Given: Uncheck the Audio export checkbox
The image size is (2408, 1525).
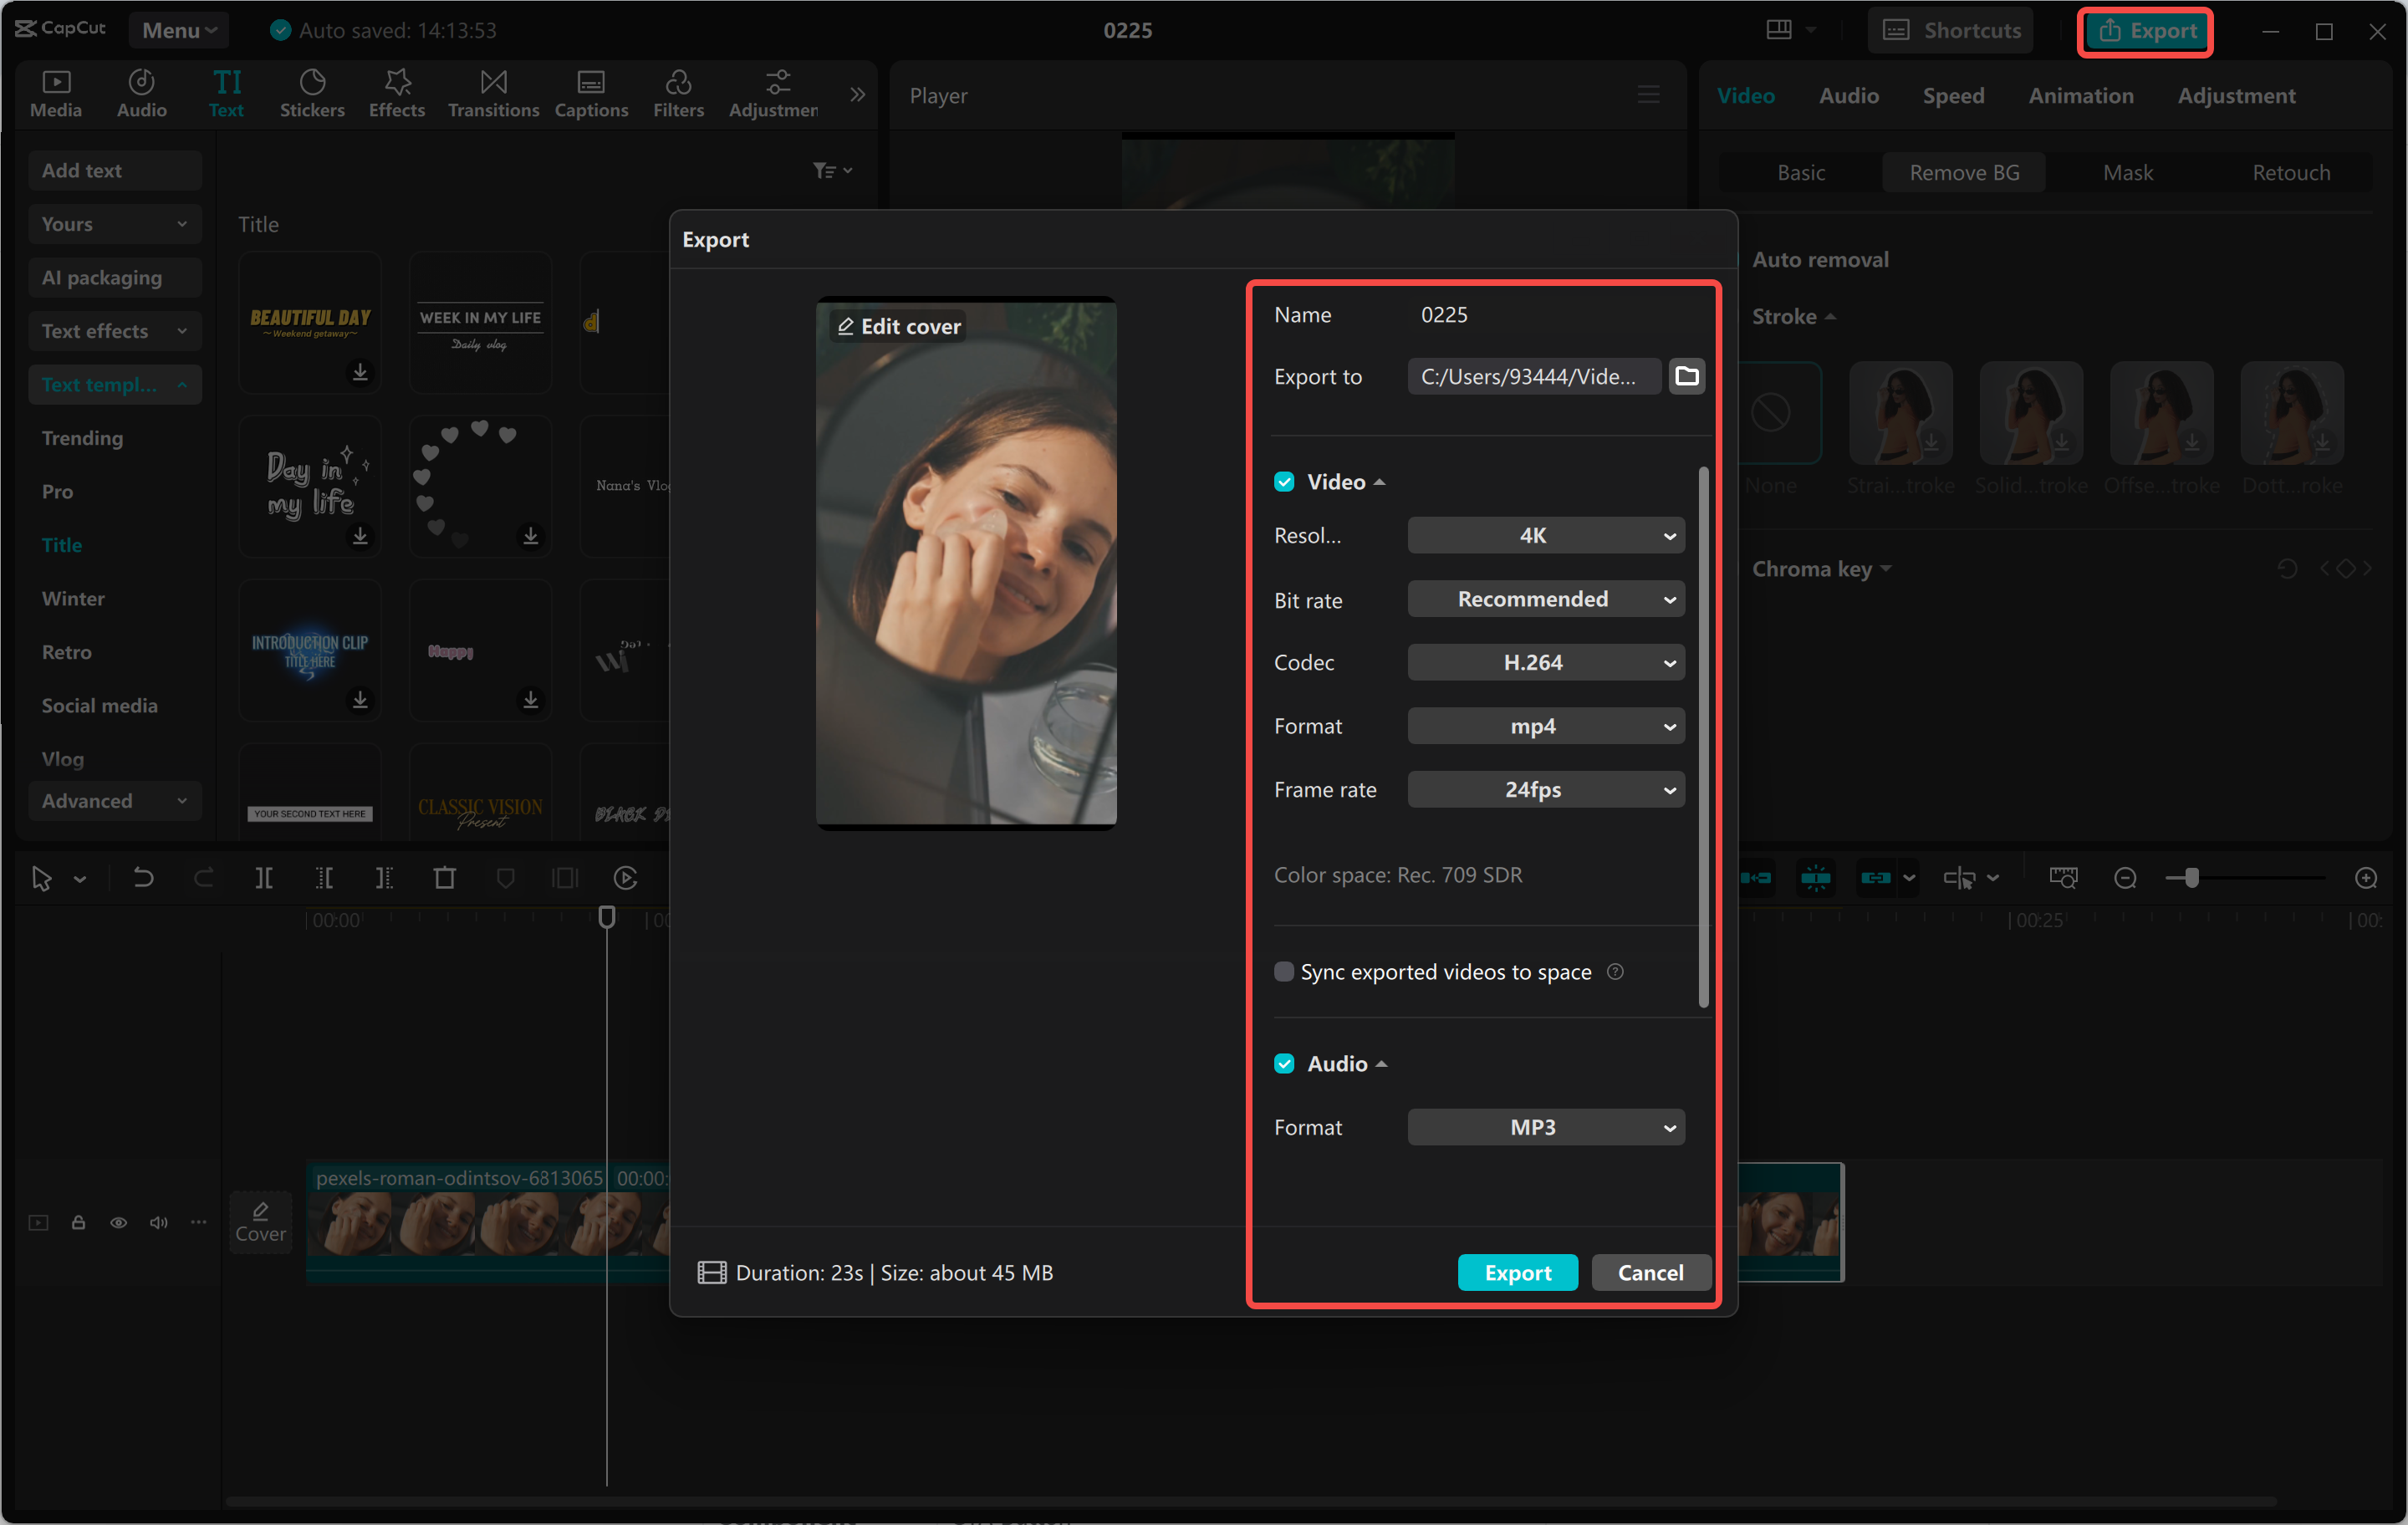Looking at the screenshot, I should coord(1284,1063).
